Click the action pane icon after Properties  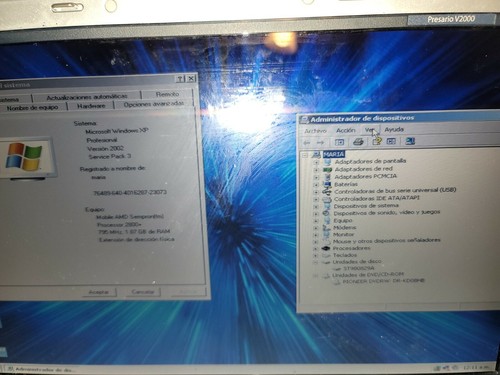(391, 141)
